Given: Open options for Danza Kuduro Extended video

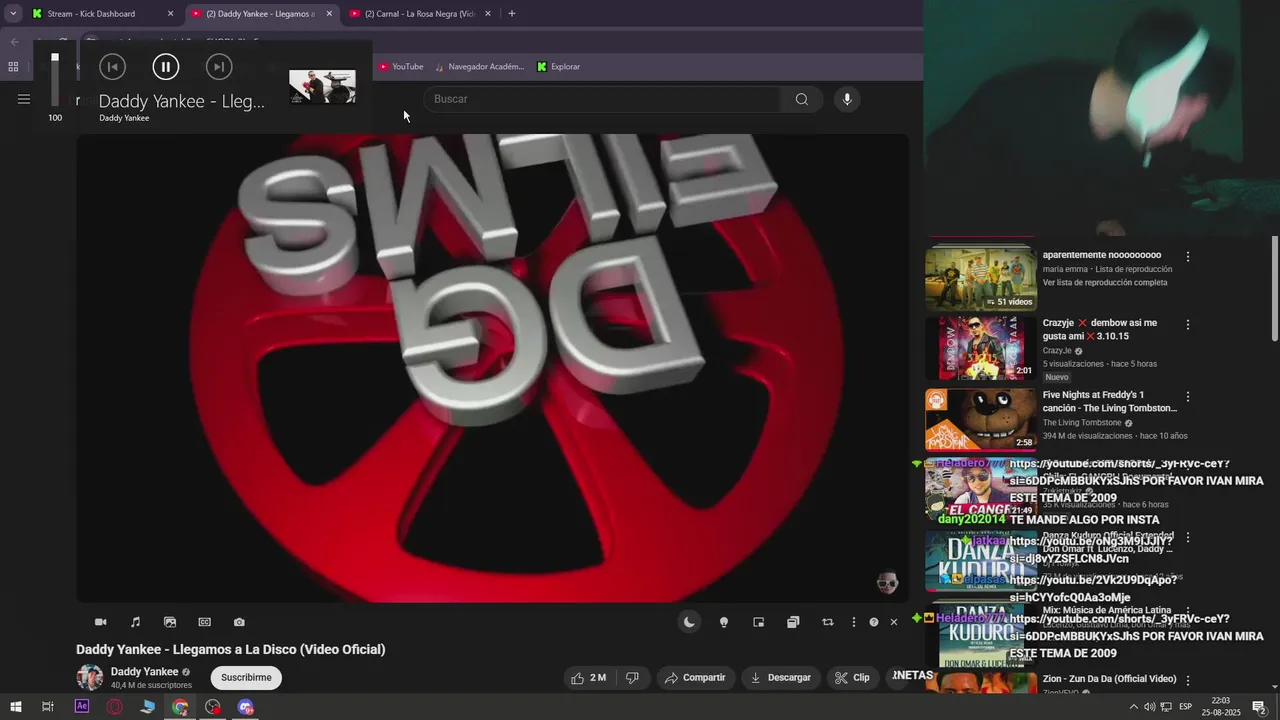Looking at the screenshot, I should (1188, 538).
